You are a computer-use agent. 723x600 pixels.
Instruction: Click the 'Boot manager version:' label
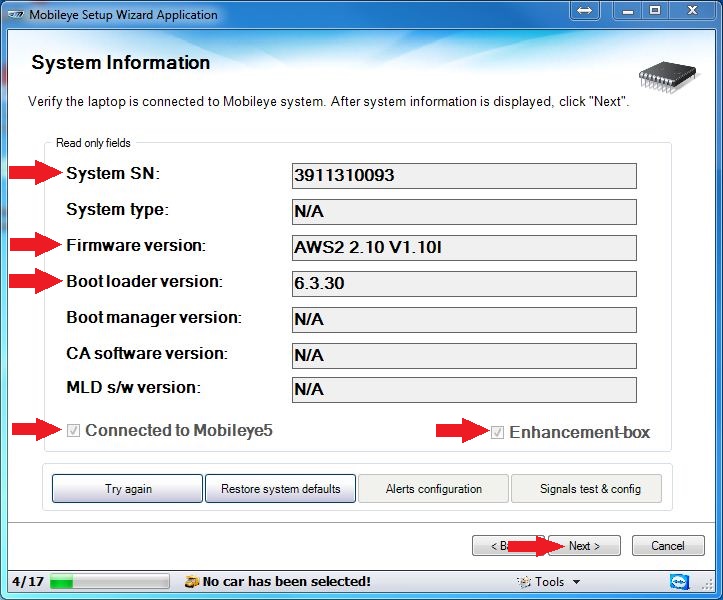click(154, 317)
